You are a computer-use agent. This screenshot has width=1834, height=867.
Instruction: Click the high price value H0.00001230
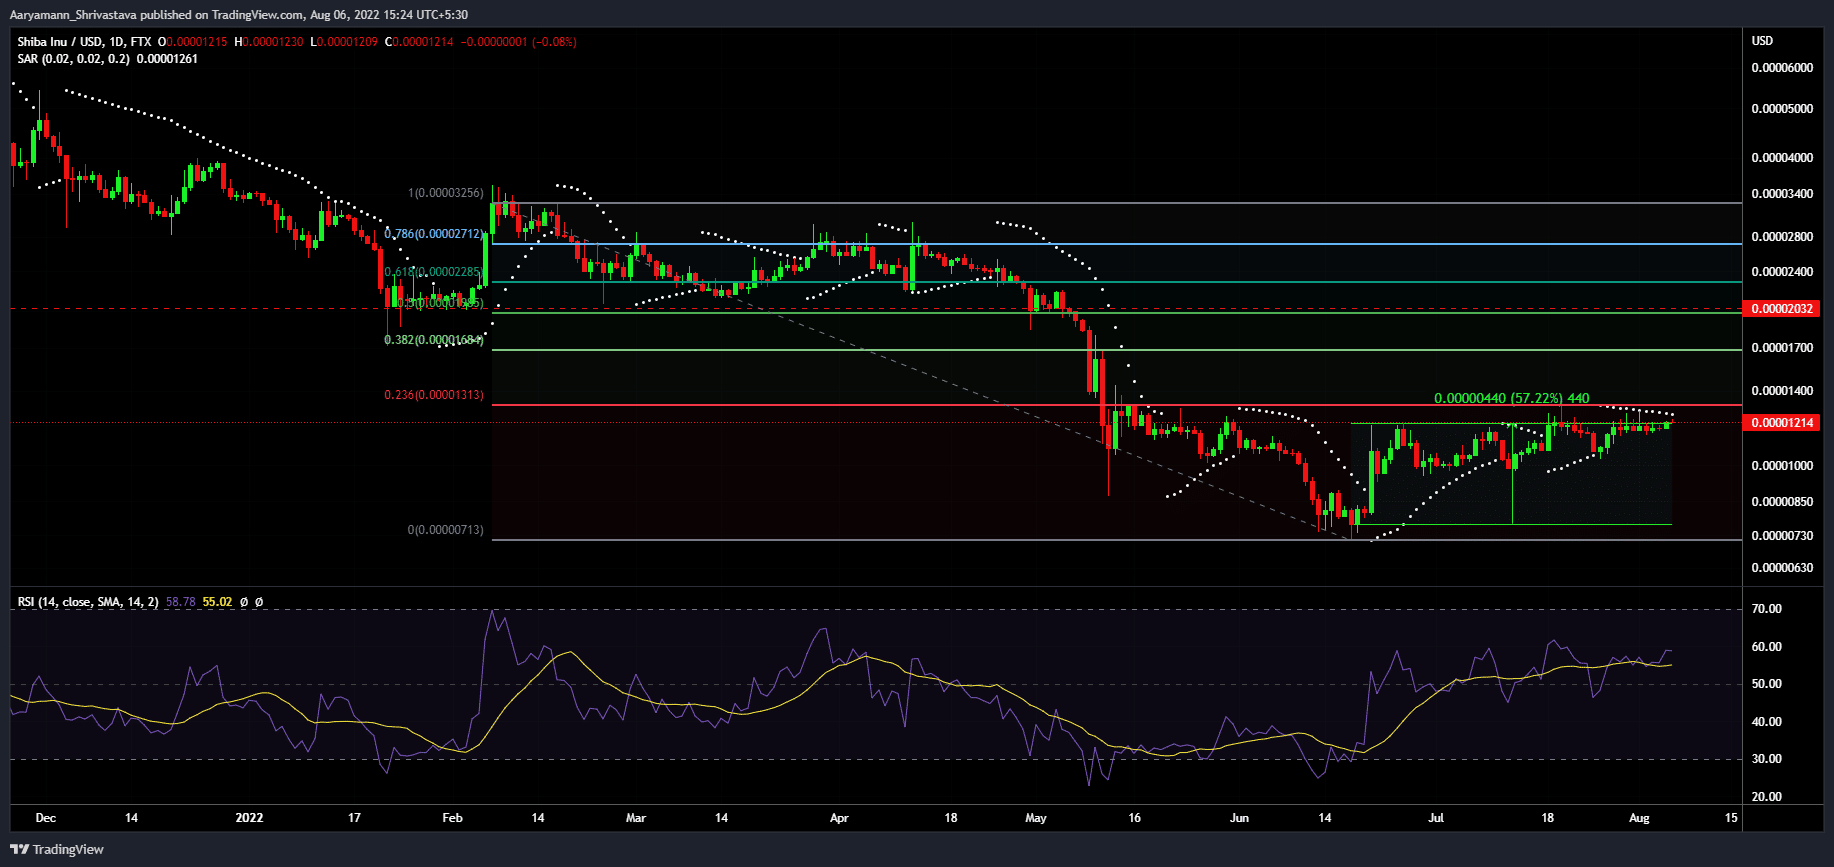point(268,42)
